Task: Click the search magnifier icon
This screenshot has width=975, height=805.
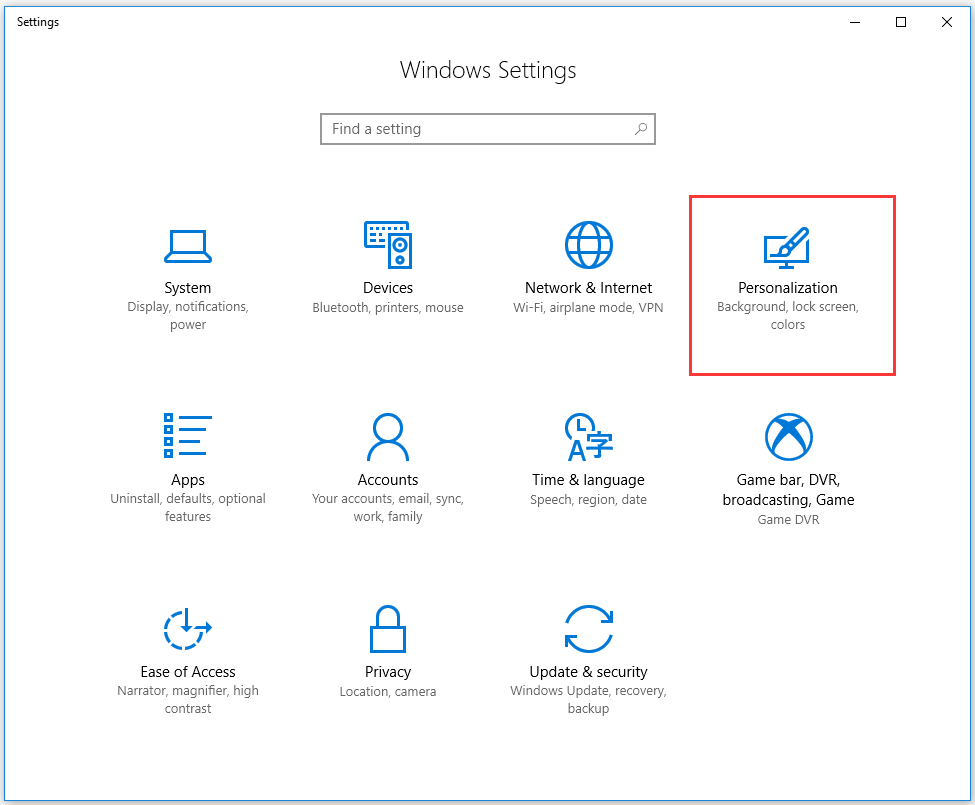Action: 640,129
